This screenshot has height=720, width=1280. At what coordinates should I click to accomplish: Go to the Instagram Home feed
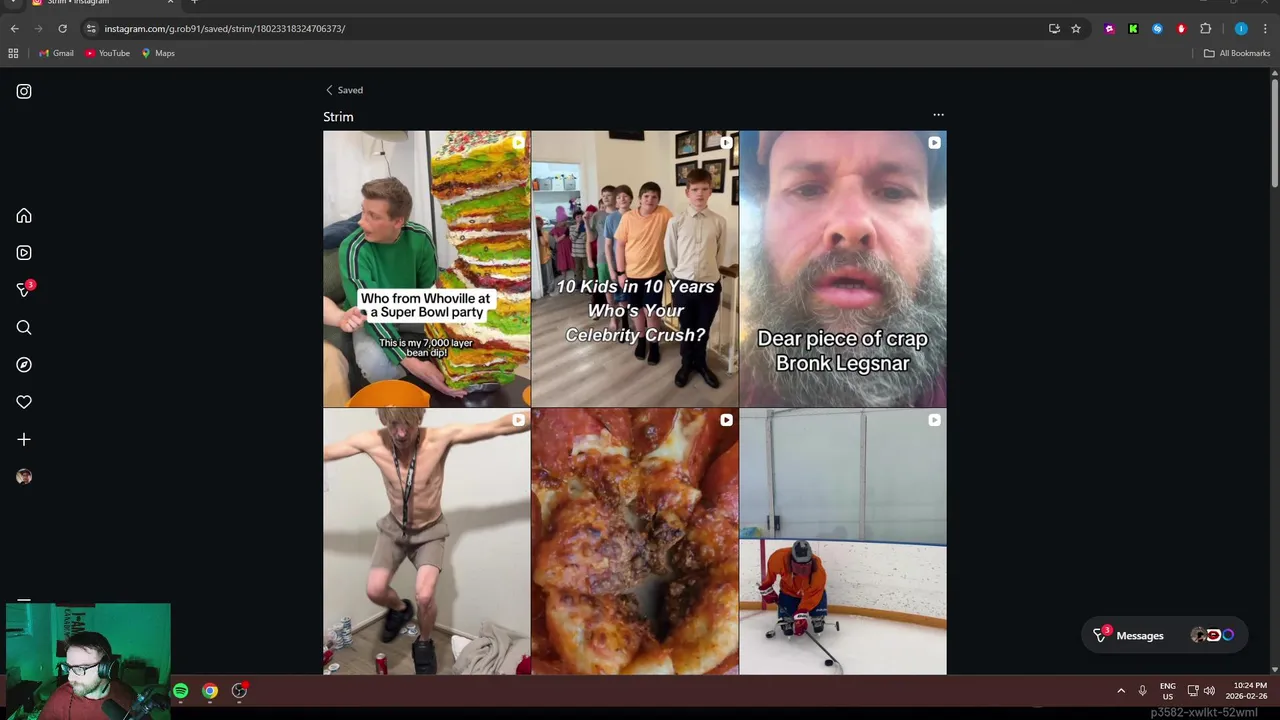point(24,216)
